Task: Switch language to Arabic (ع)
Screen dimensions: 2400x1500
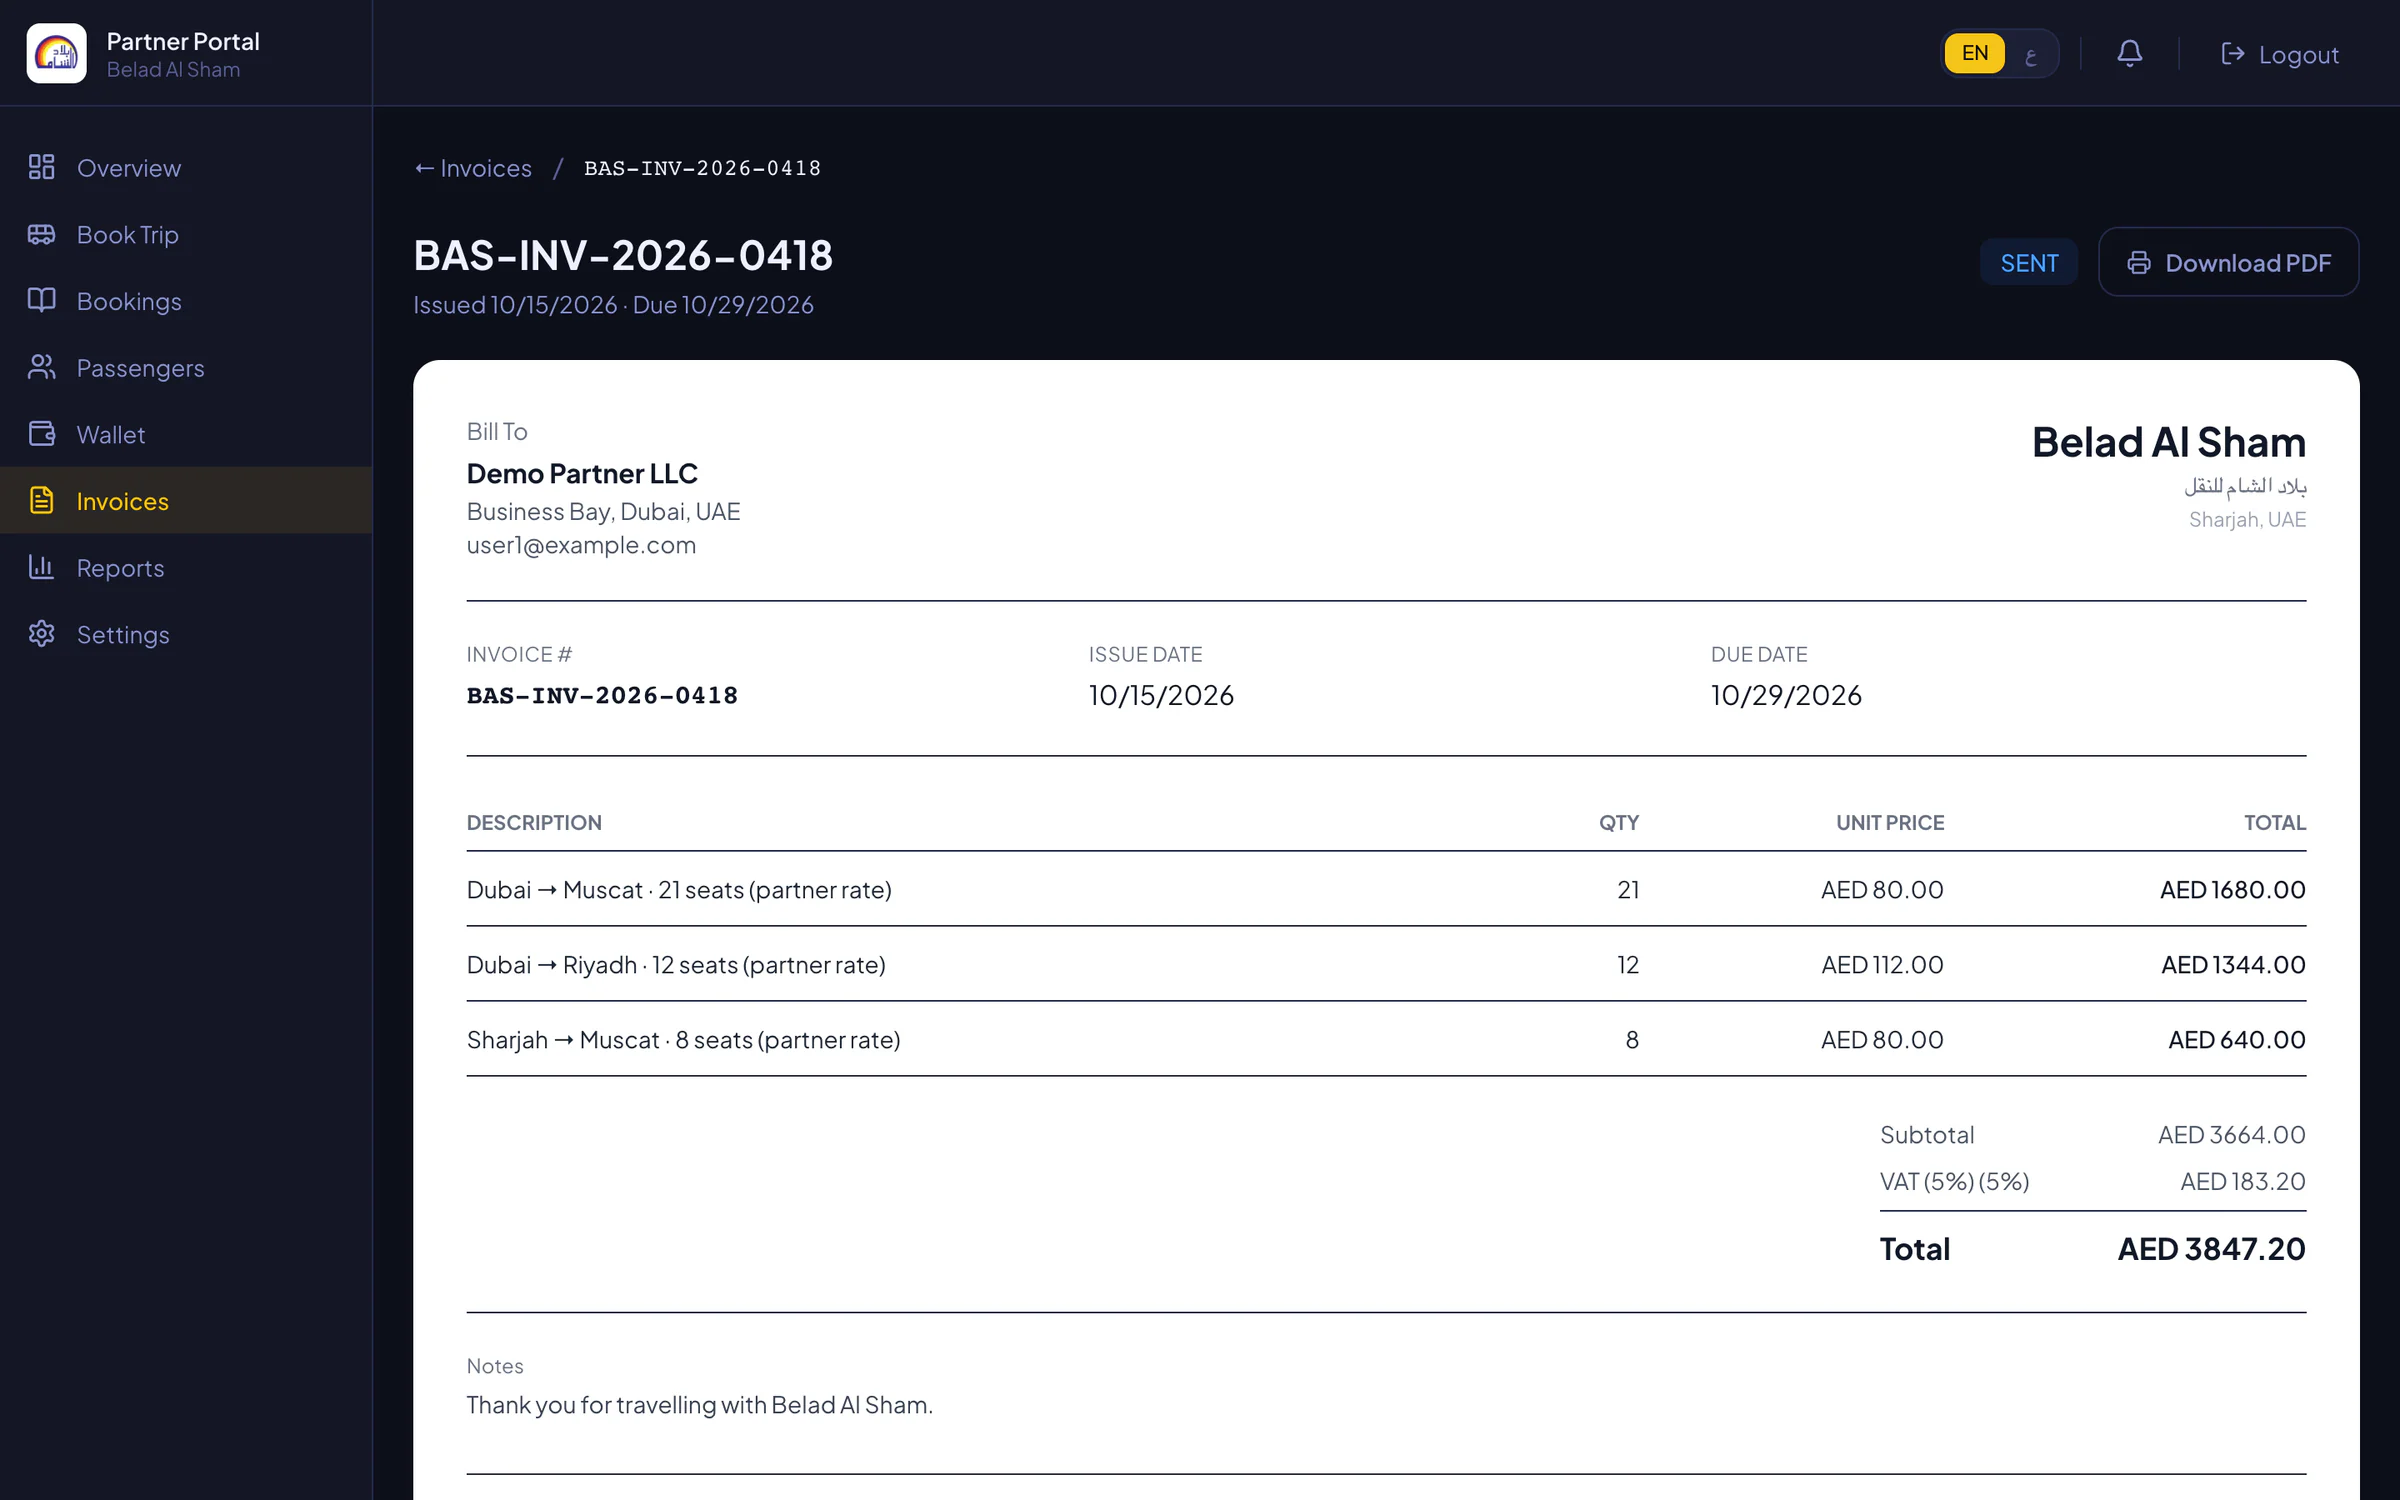Action: [x=2030, y=55]
